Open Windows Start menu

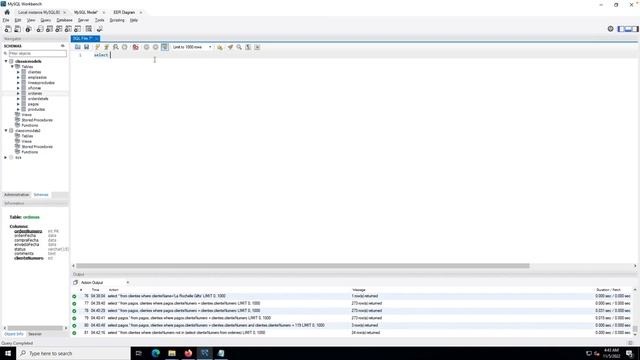tap(8, 353)
